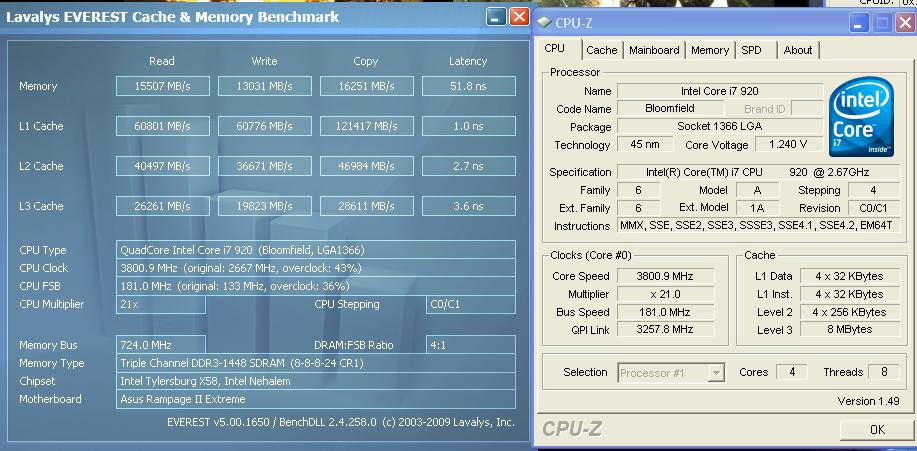Image resolution: width=917 pixels, height=451 pixels.
Task: Click the QPI Link value 3257.8 MHz
Action: click(x=666, y=330)
